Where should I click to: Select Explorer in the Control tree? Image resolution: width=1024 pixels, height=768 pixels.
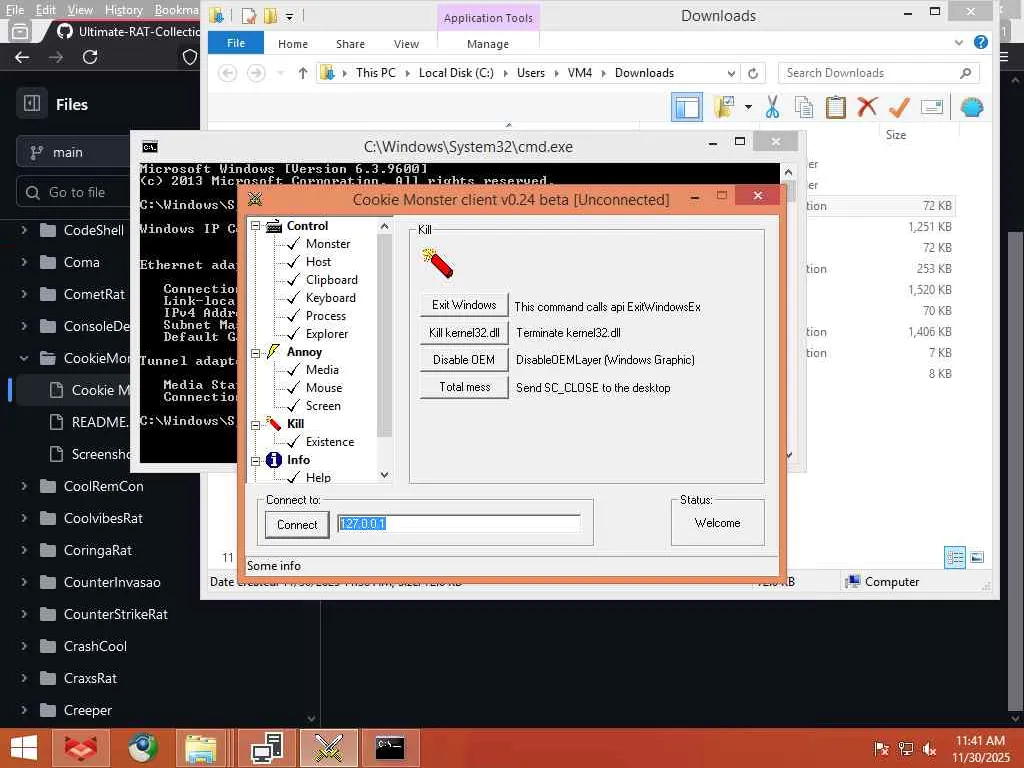pos(327,334)
